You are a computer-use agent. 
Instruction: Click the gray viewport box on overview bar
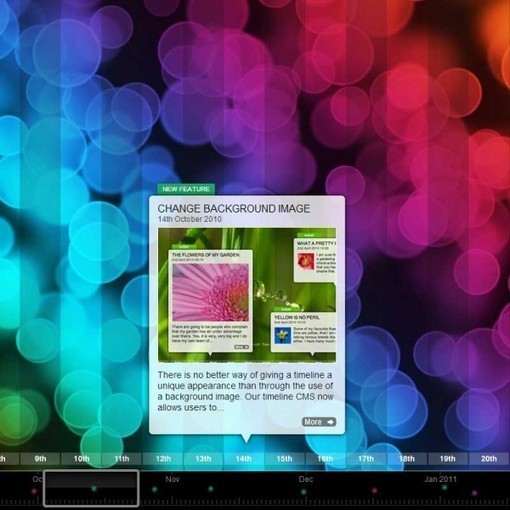pyautogui.click(x=91, y=488)
